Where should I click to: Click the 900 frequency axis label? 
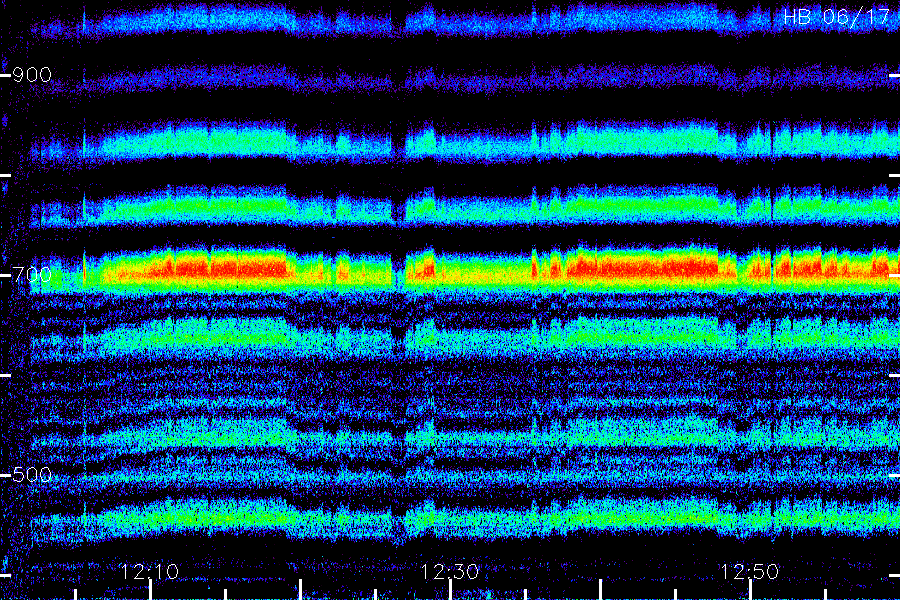32,75
